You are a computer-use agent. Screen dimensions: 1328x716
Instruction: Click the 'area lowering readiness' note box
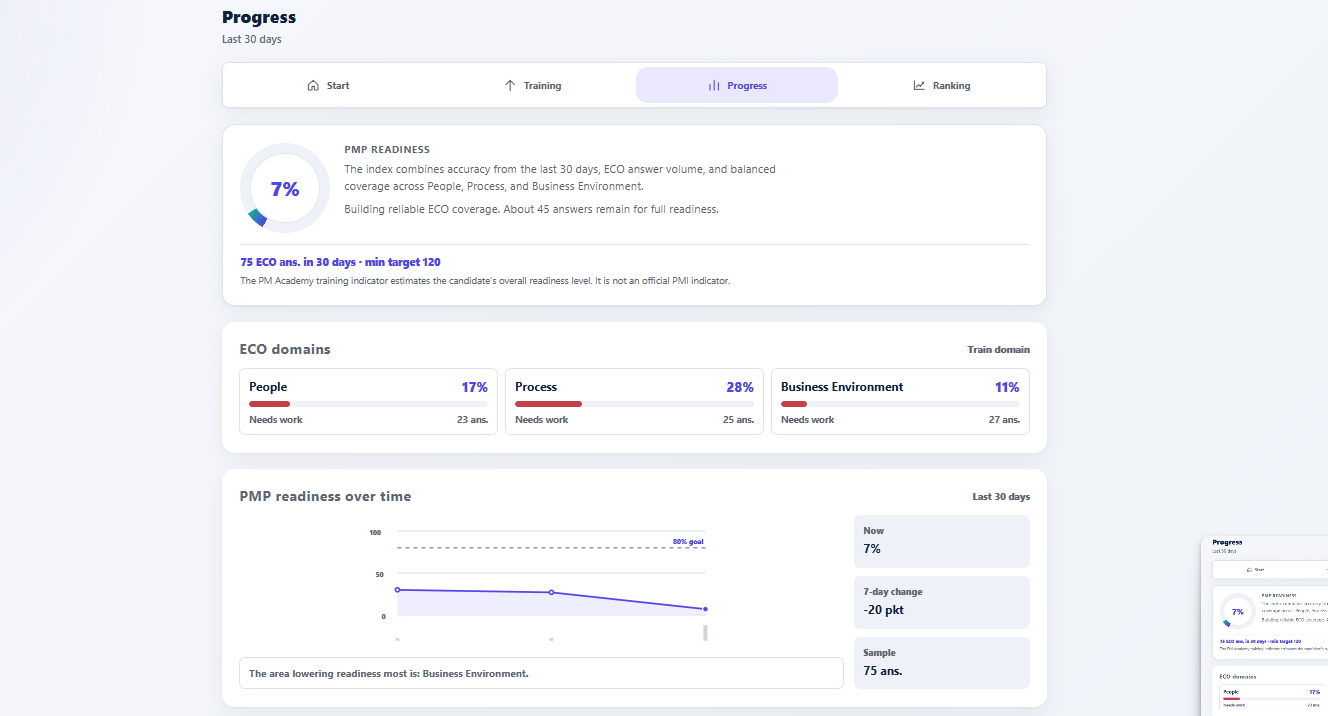pyautogui.click(x=541, y=673)
